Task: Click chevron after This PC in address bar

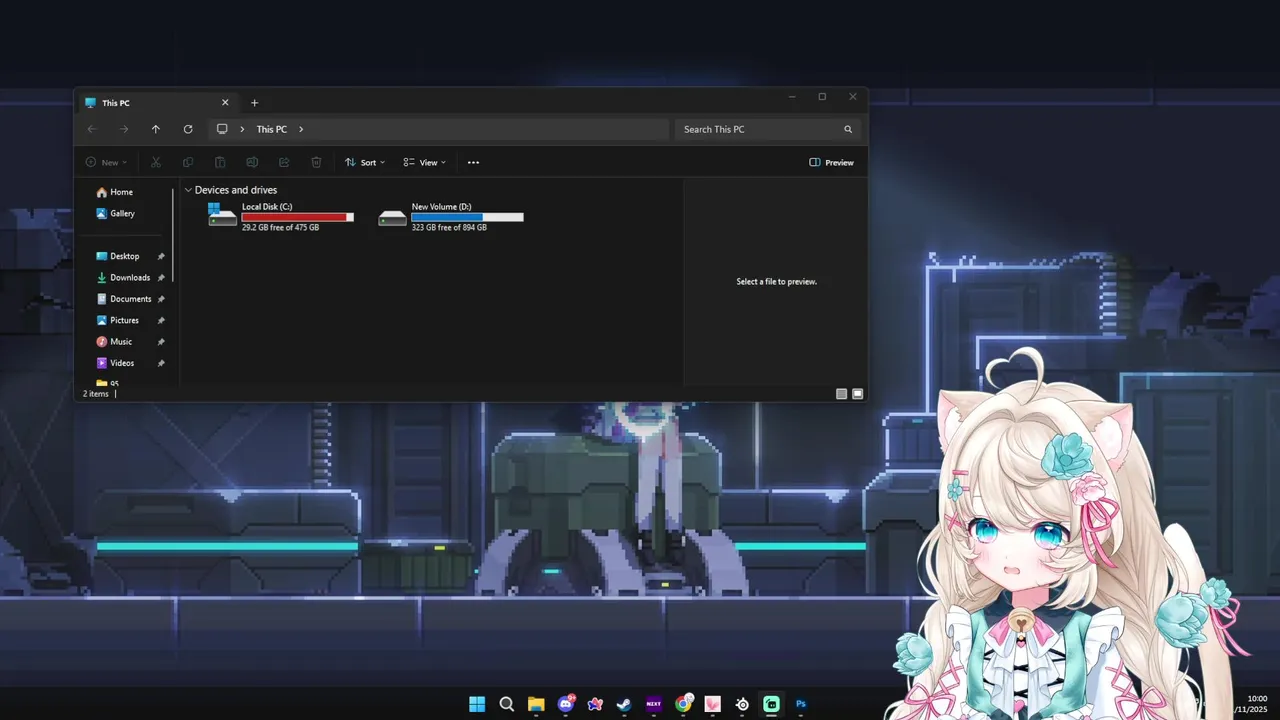Action: click(x=301, y=129)
